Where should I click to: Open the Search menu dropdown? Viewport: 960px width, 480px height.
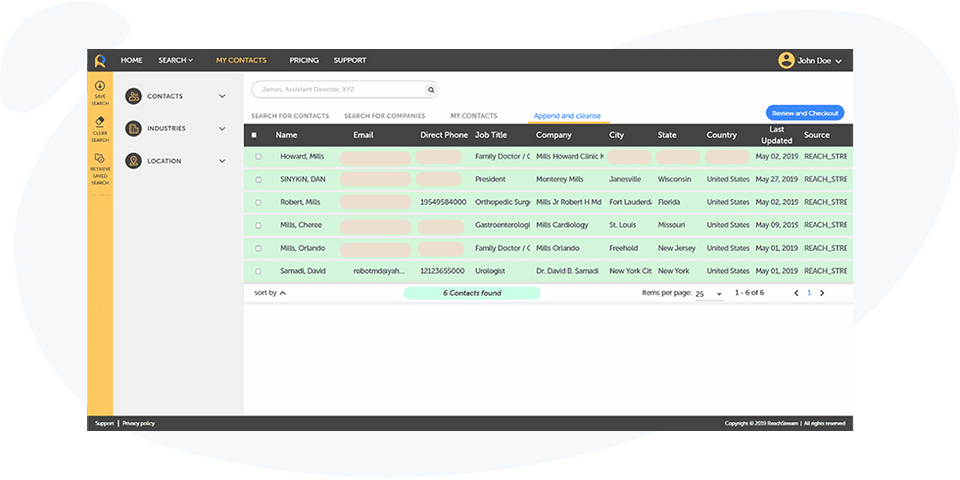point(176,60)
